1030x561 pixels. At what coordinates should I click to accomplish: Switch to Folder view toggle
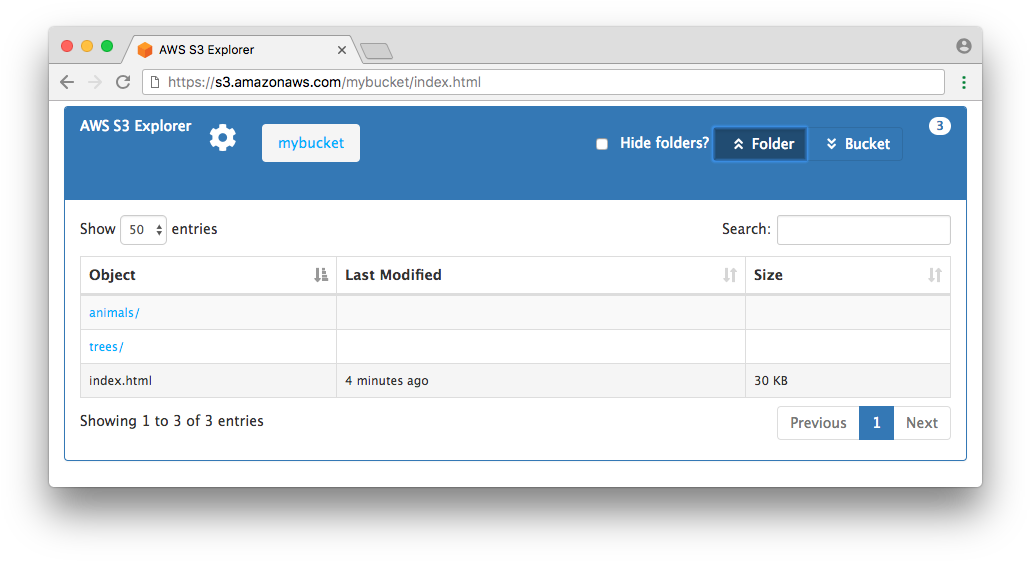[761, 144]
